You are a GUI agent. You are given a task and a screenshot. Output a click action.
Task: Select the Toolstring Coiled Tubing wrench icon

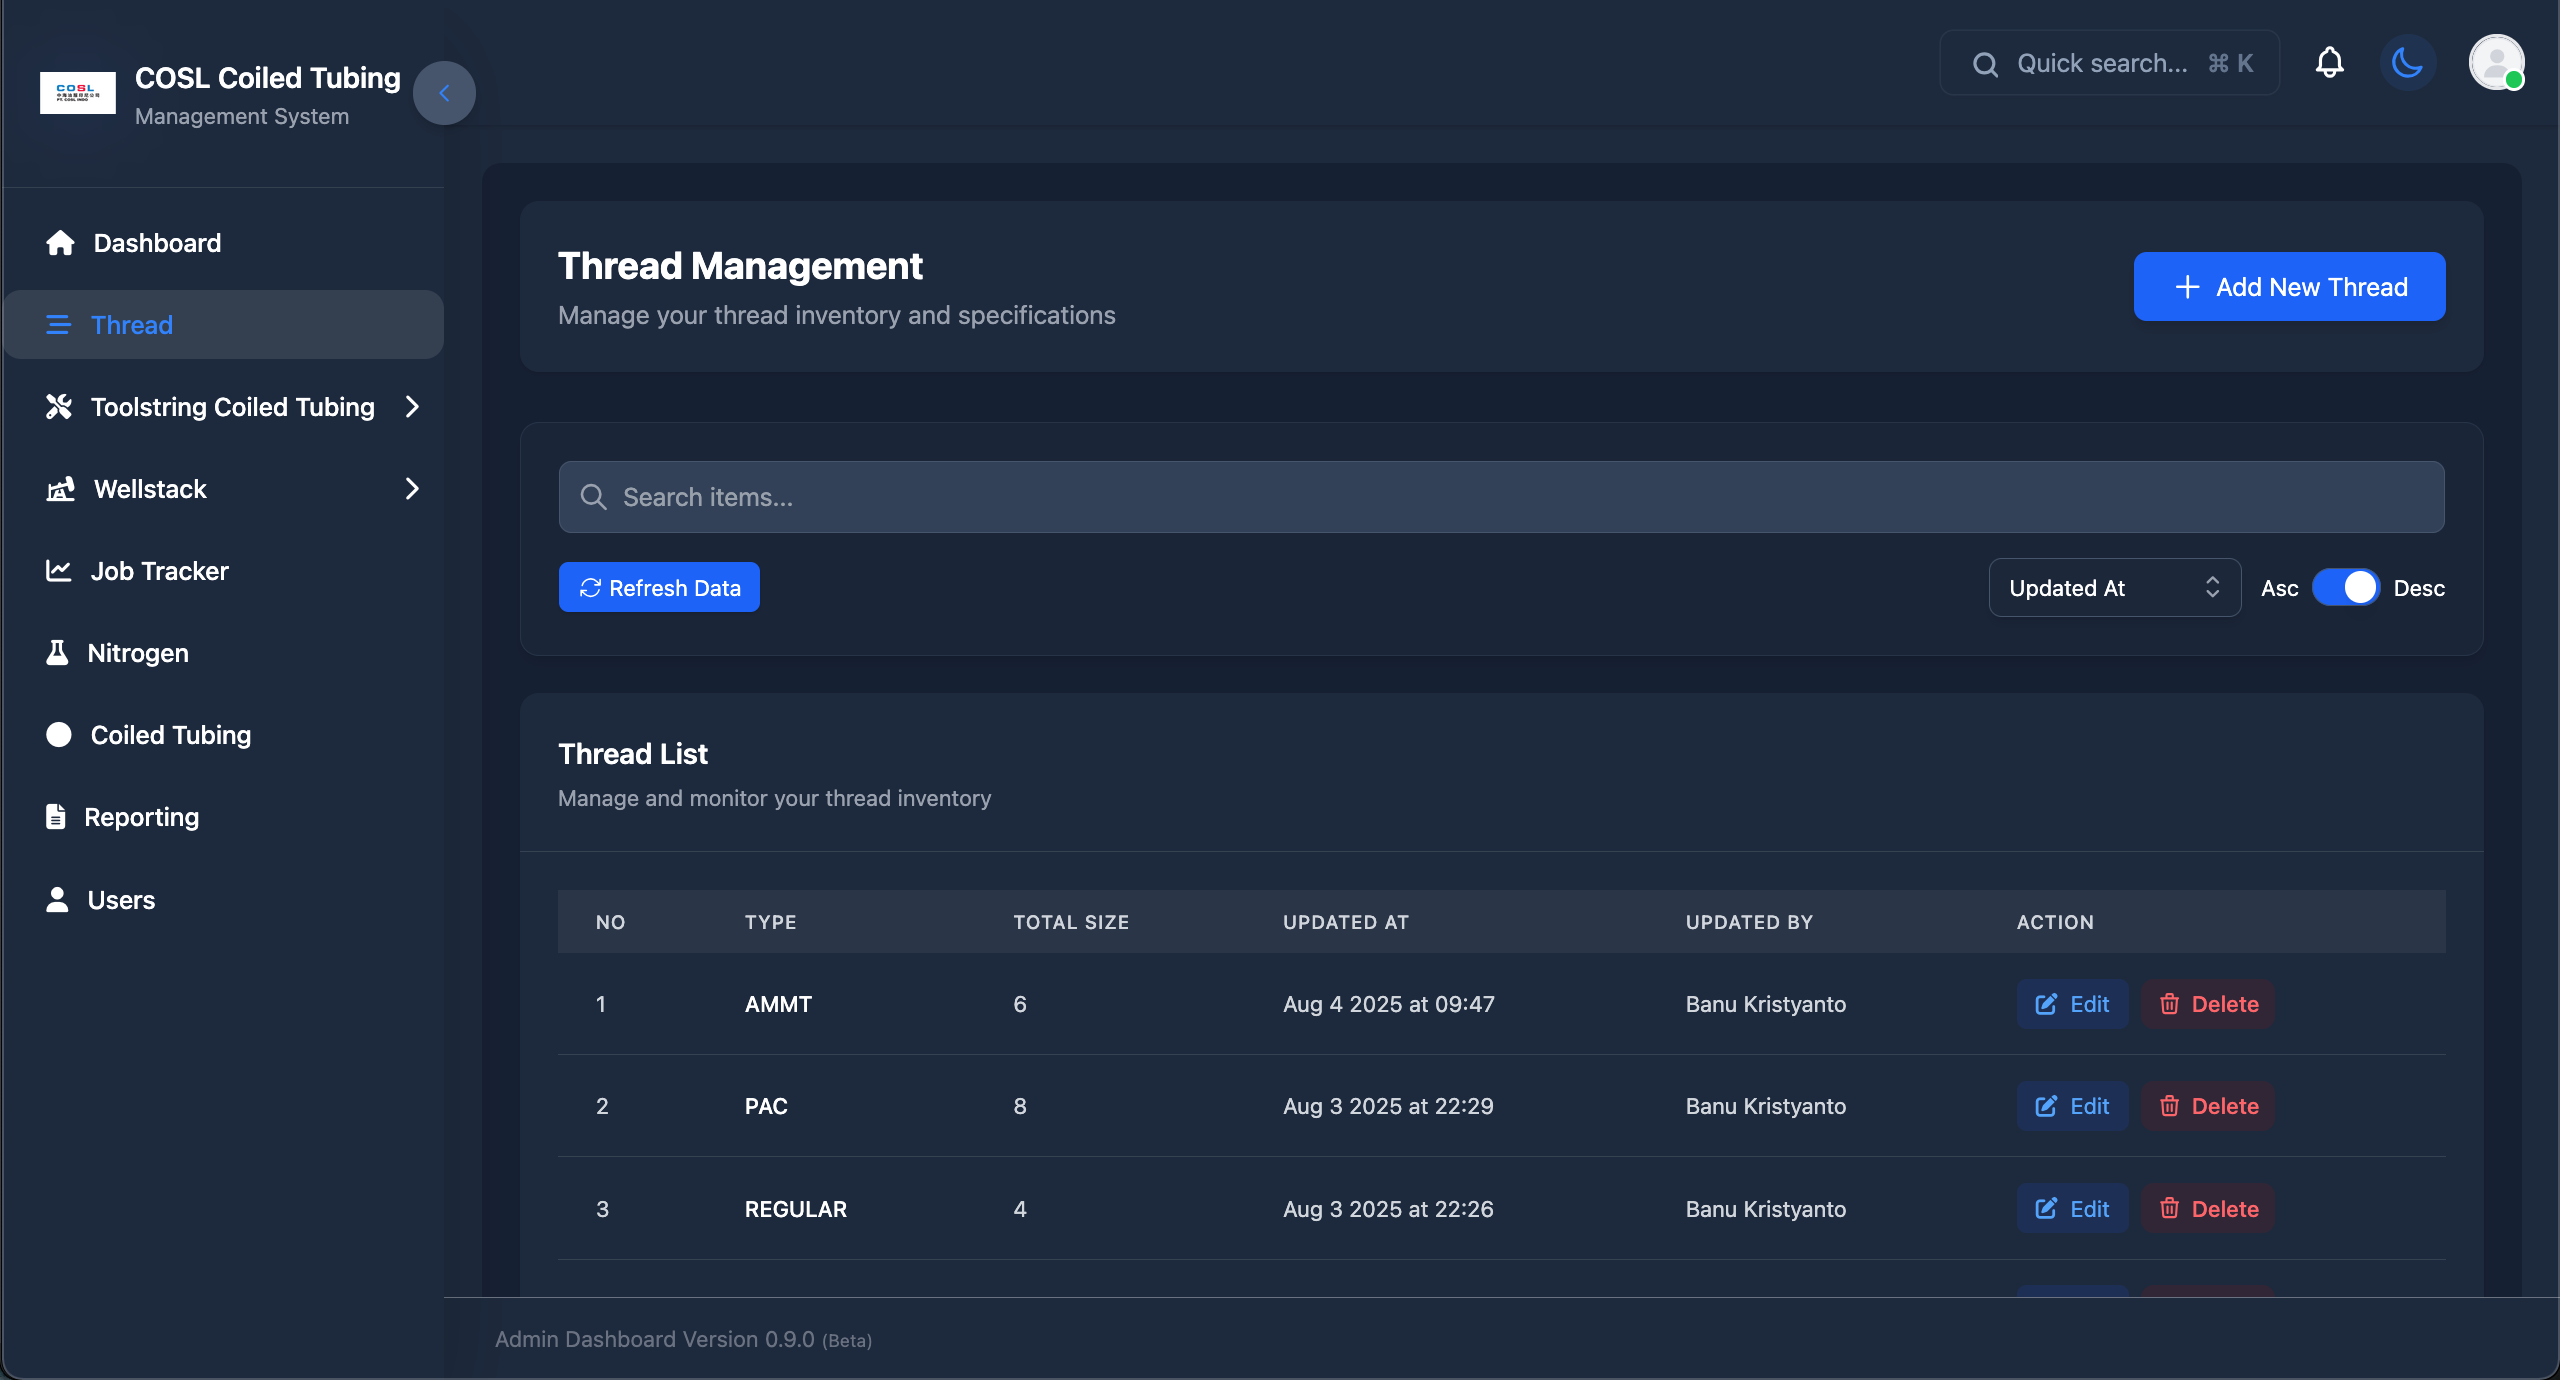pyautogui.click(x=60, y=406)
